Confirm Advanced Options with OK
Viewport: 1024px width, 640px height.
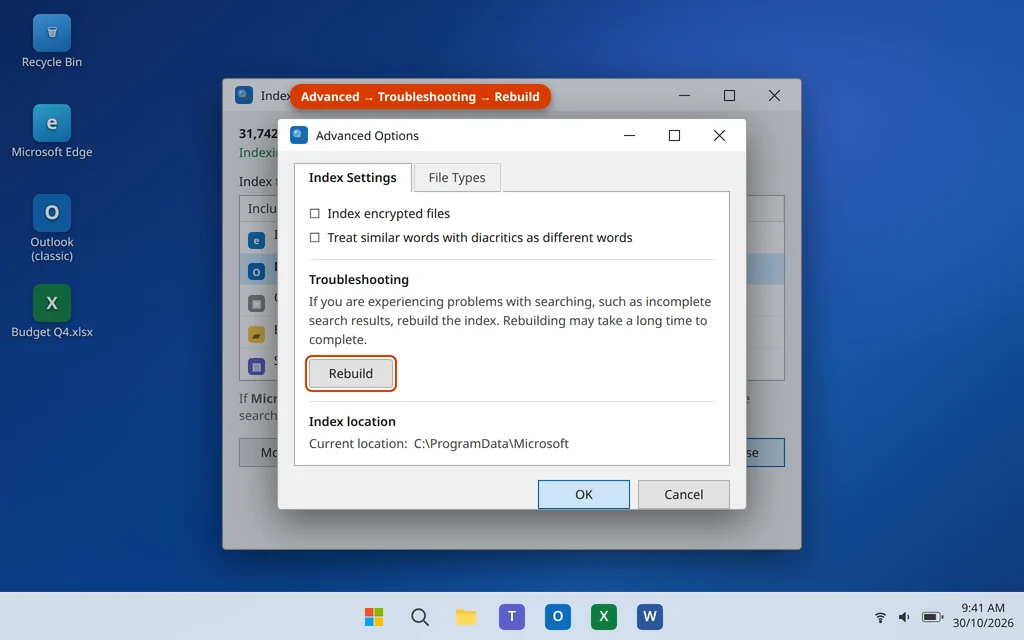pyautogui.click(x=584, y=494)
